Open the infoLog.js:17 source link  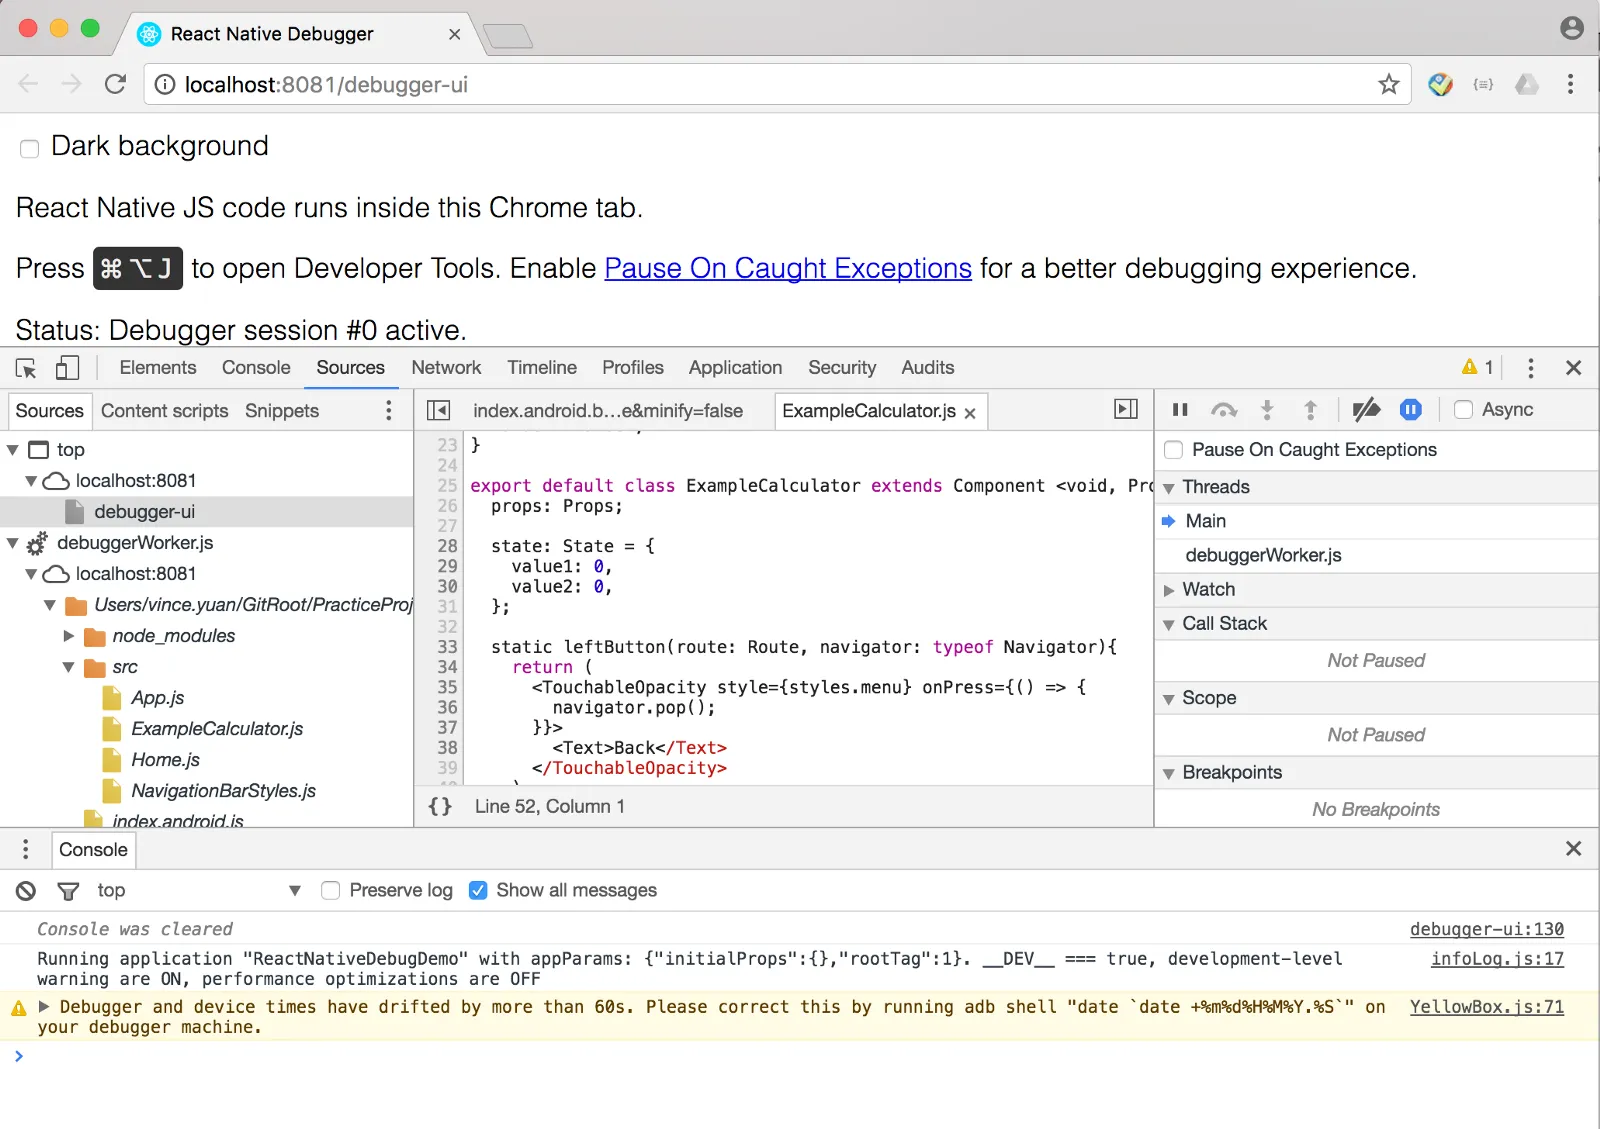tap(1498, 958)
